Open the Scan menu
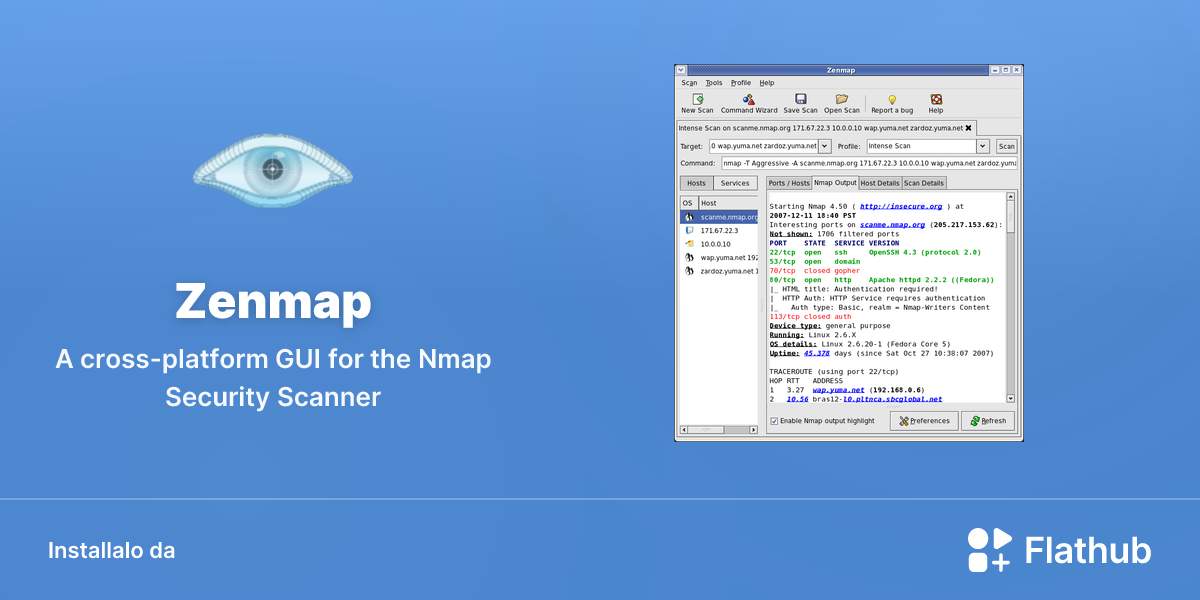Screen dimensions: 1200x600 689,83
